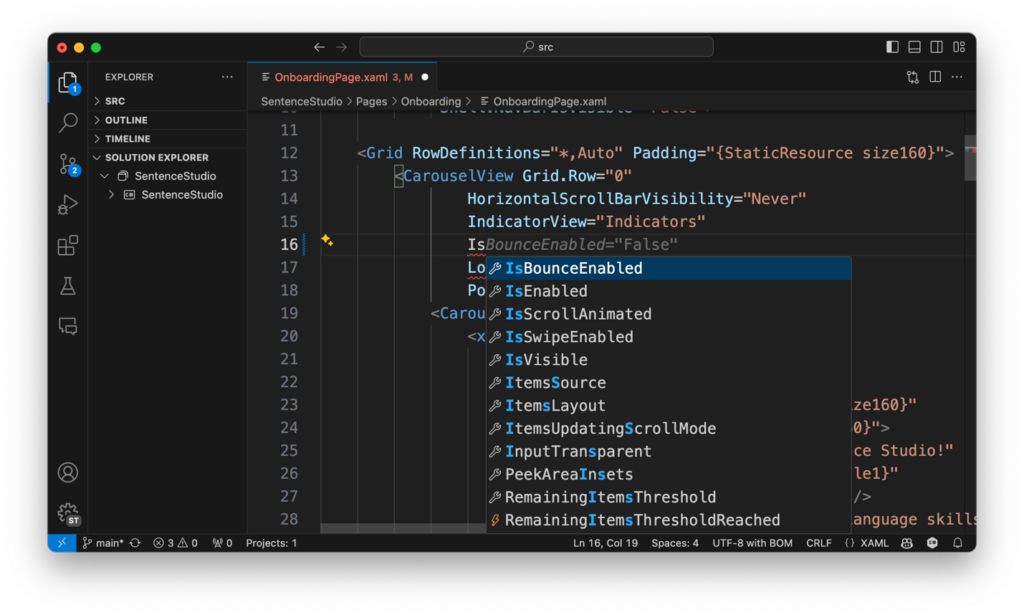Image resolution: width=1024 pixels, height=615 pixels.
Task: Open the Chat/Comments view in activity bar
Action: point(66,326)
